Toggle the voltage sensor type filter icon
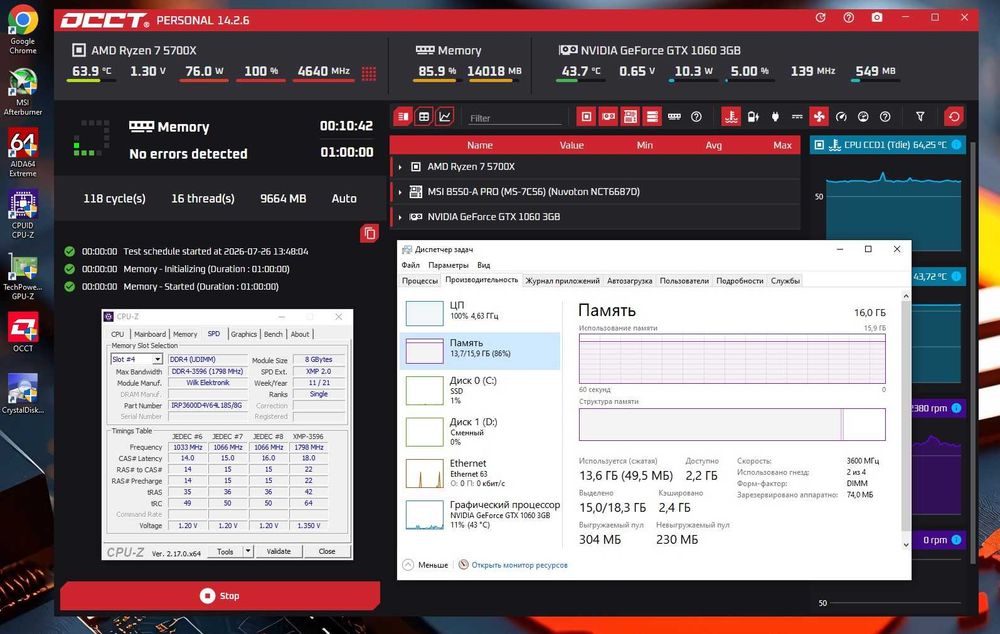 tap(797, 117)
